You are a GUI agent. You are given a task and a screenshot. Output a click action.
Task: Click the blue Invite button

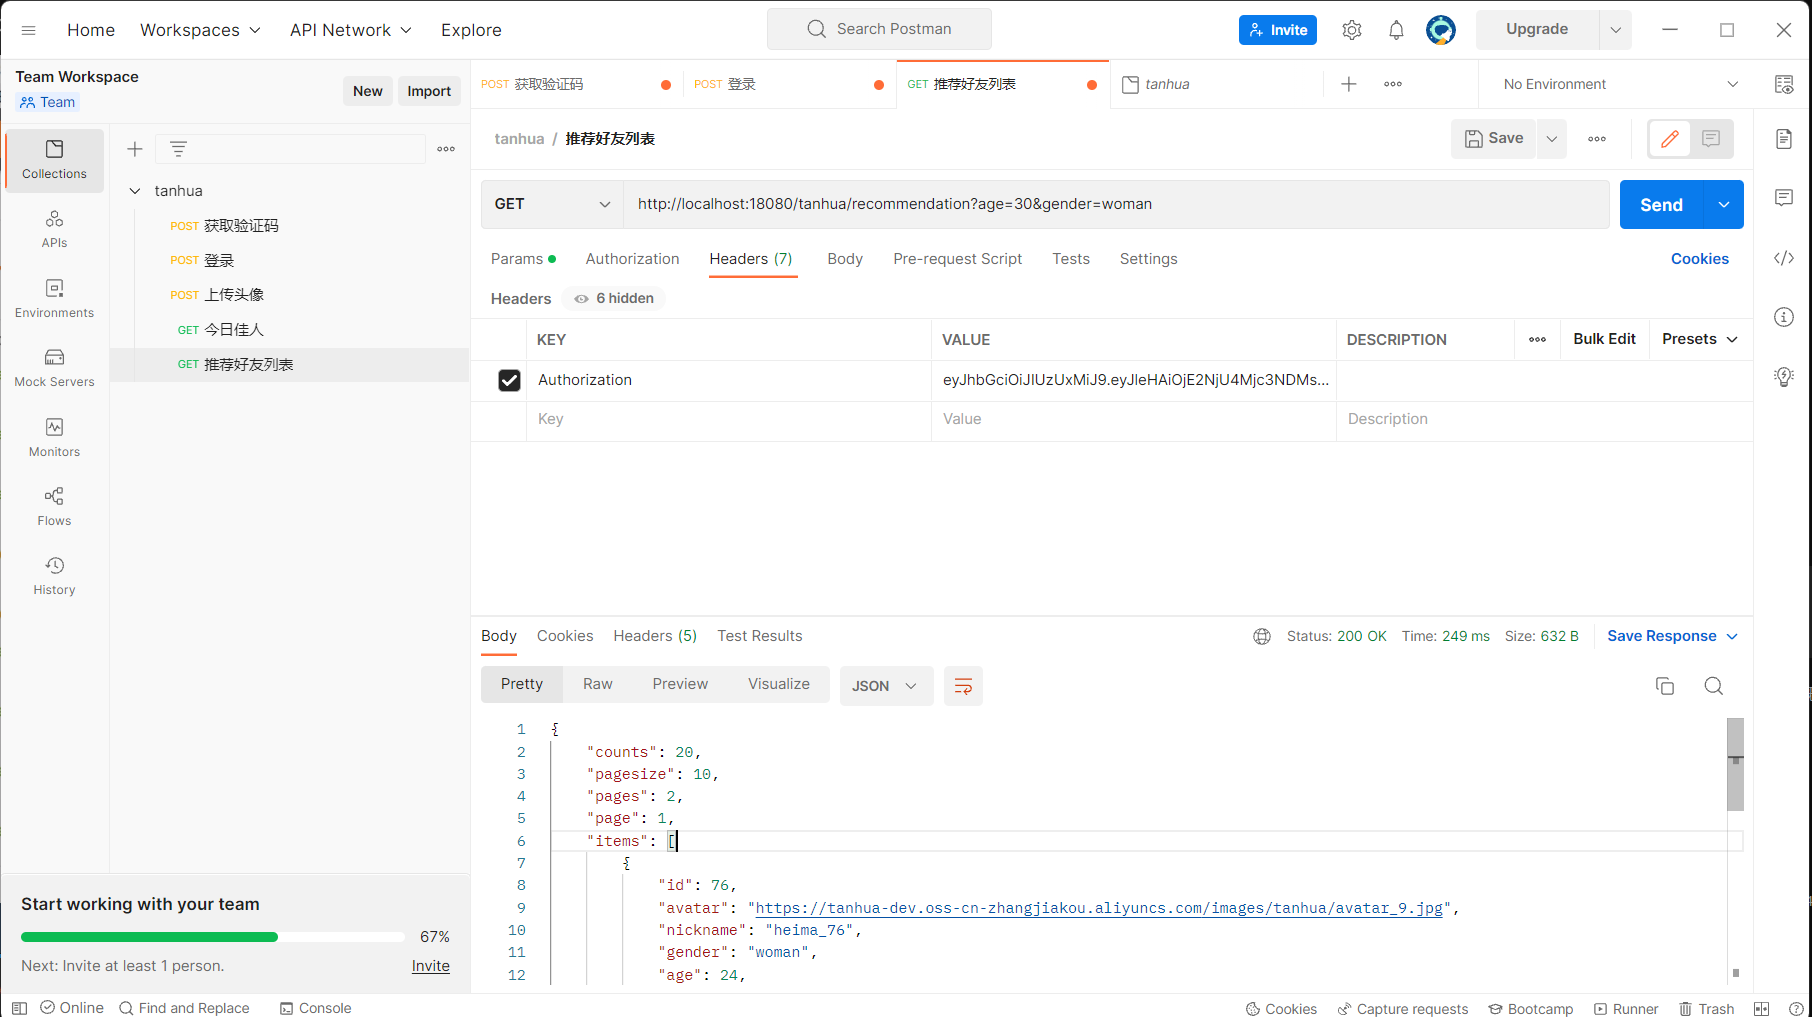(x=1278, y=30)
